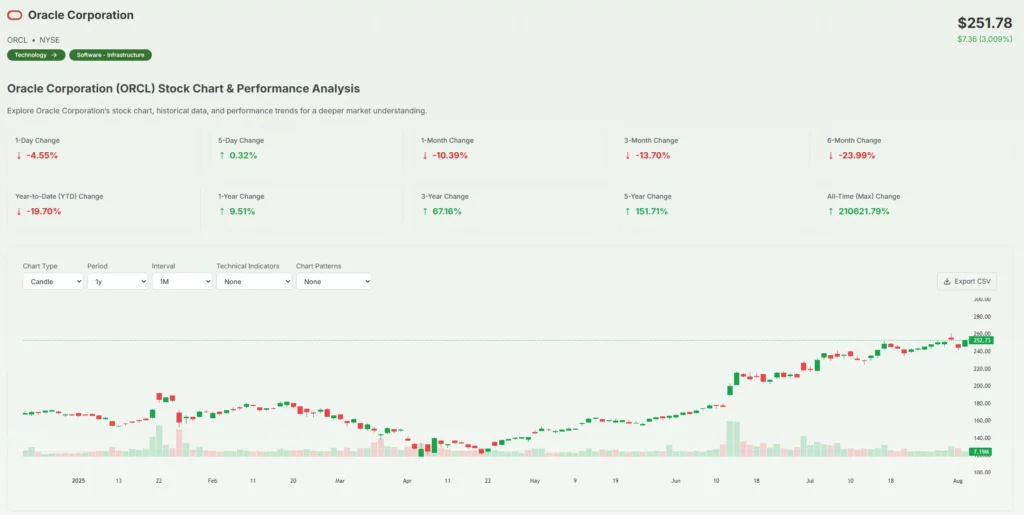
Task: Expand the Interval dropdown
Action: tap(181, 282)
